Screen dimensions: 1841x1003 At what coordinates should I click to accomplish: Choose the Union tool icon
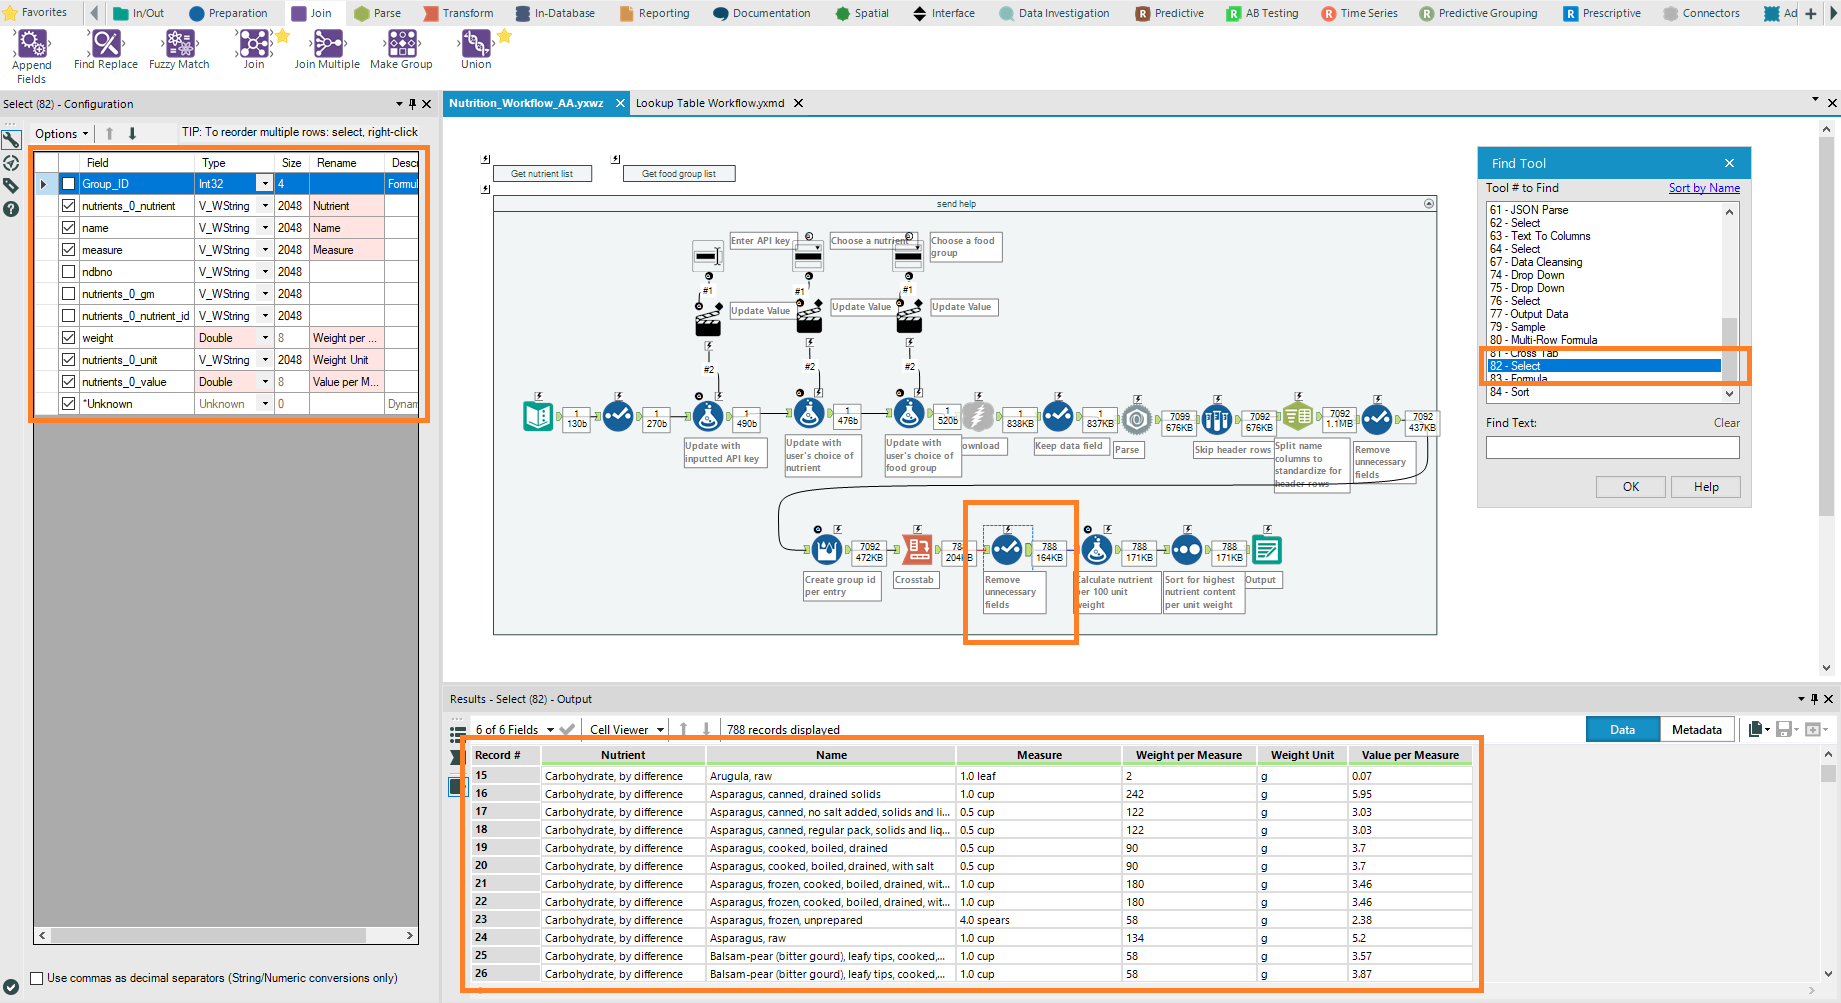tap(476, 43)
